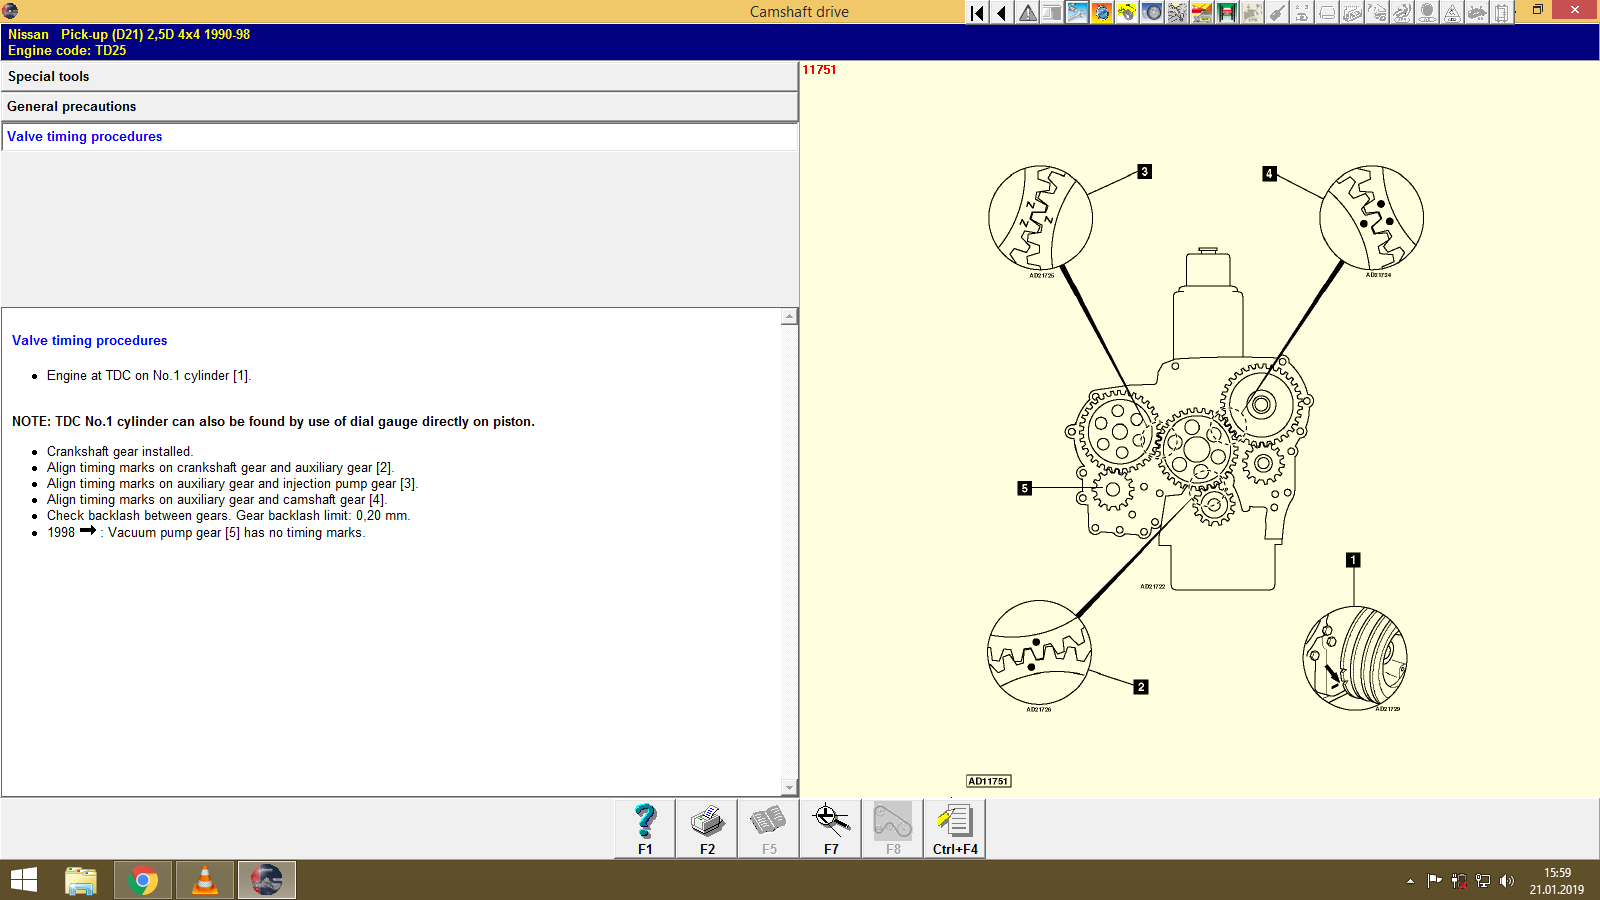Viewport: 1600px width, 900px height.
Task: Open Help via the F1 question mark icon
Action: [x=643, y=828]
